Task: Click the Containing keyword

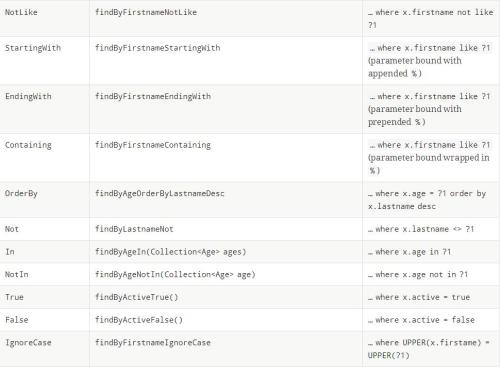Action: pyautogui.click(x=28, y=145)
